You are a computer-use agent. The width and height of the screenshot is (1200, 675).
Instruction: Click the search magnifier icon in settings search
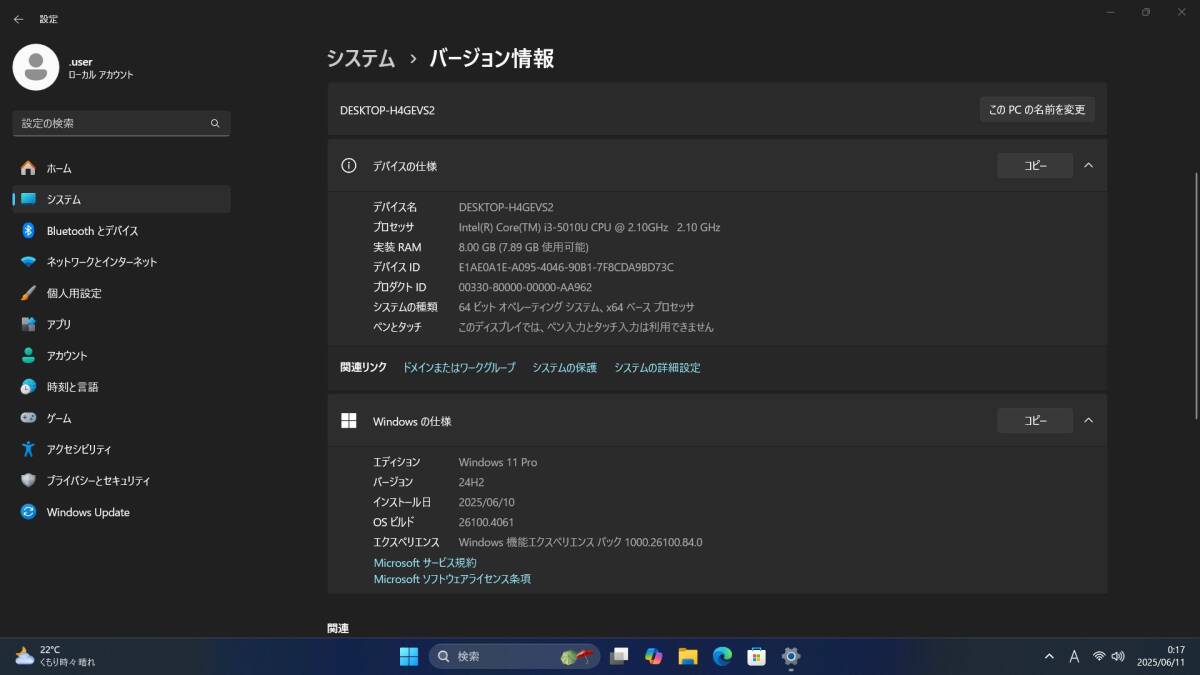pyautogui.click(x=215, y=124)
